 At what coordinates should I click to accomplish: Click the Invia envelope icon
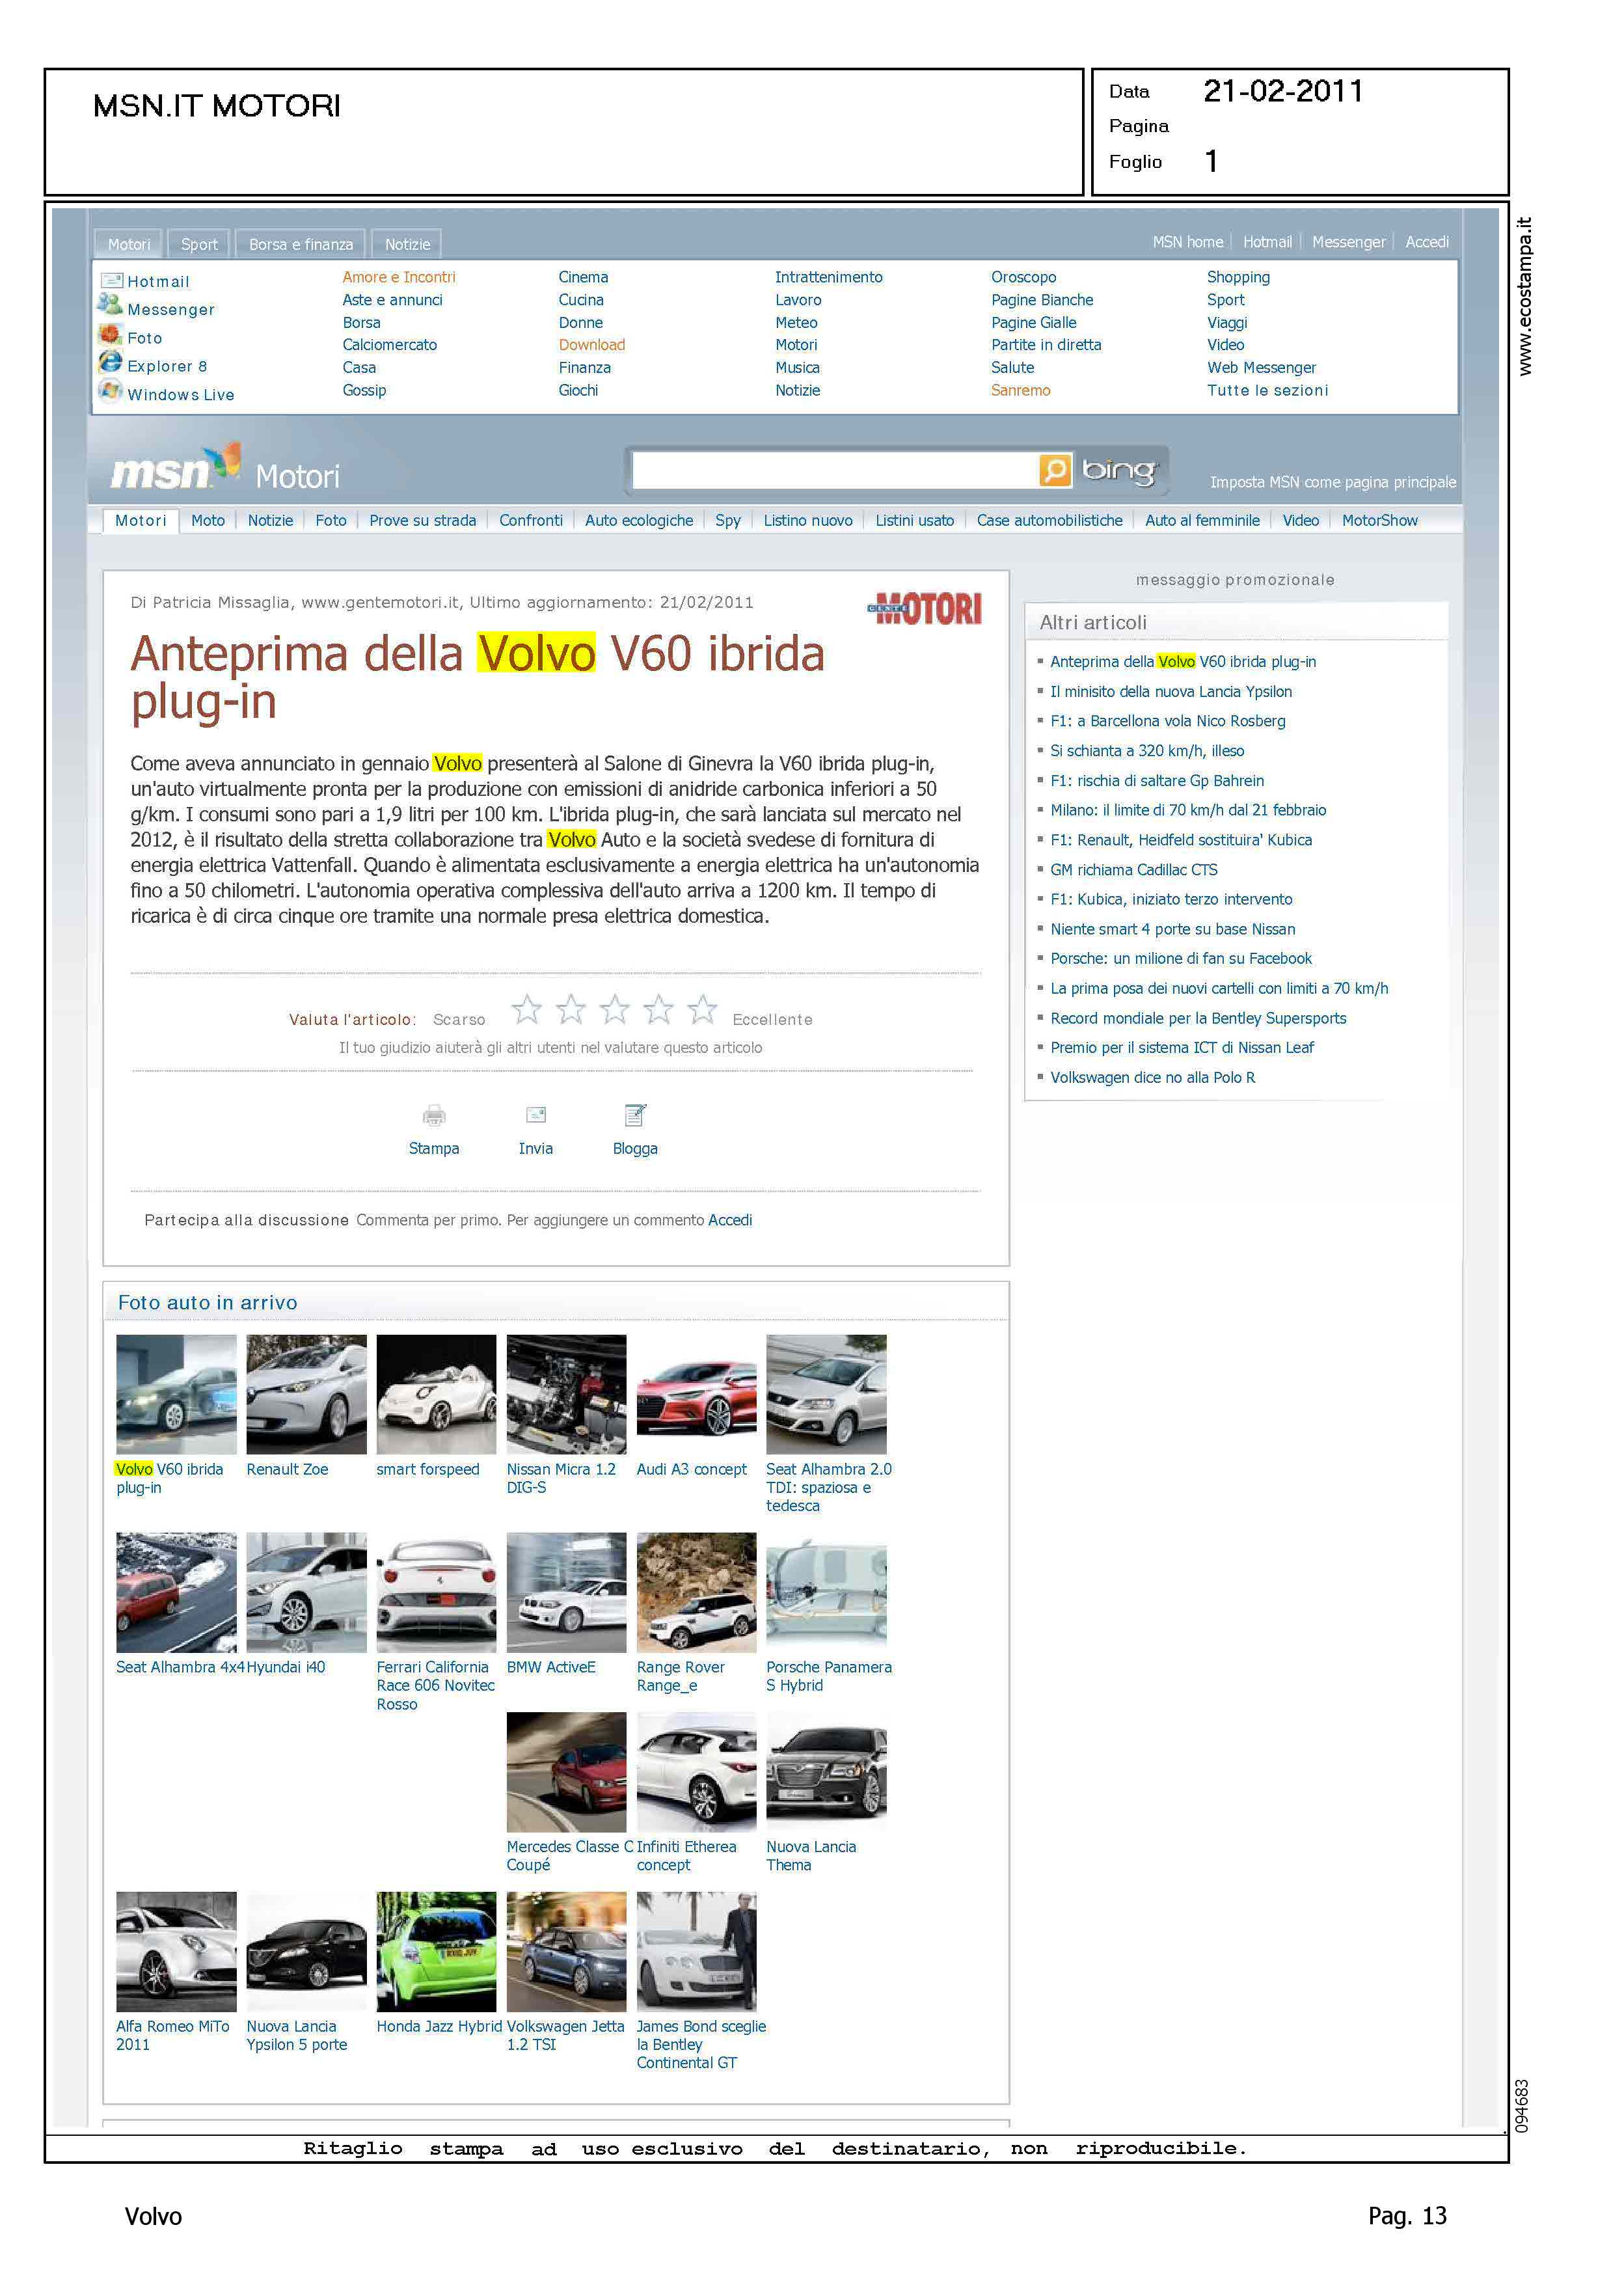point(536,1114)
